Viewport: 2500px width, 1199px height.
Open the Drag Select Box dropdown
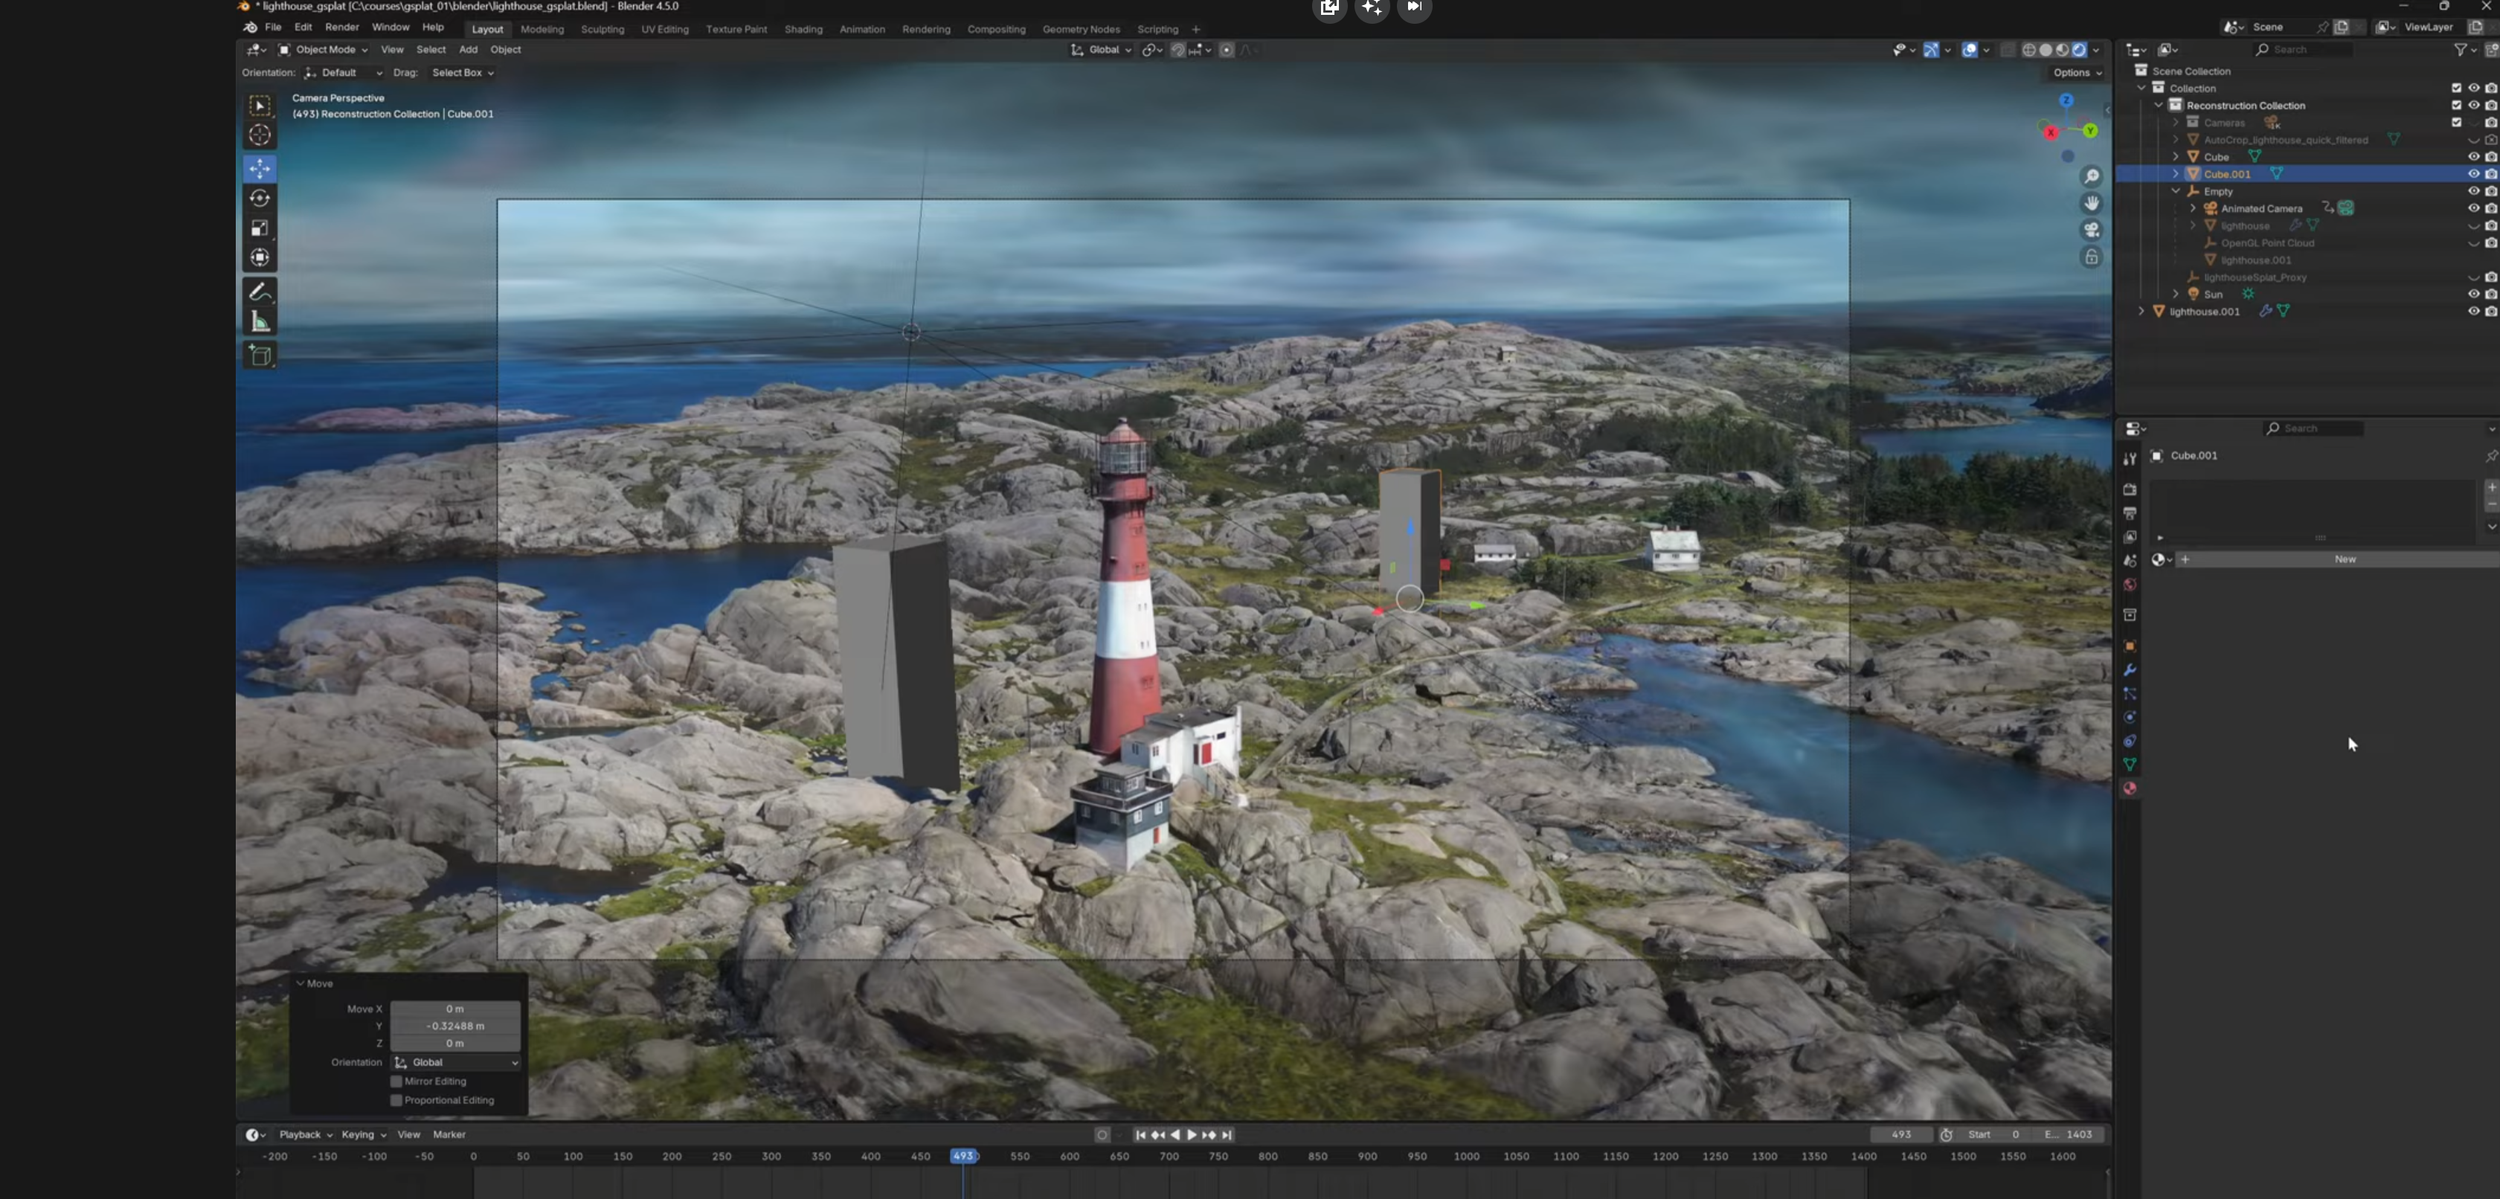tap(462, 73)
